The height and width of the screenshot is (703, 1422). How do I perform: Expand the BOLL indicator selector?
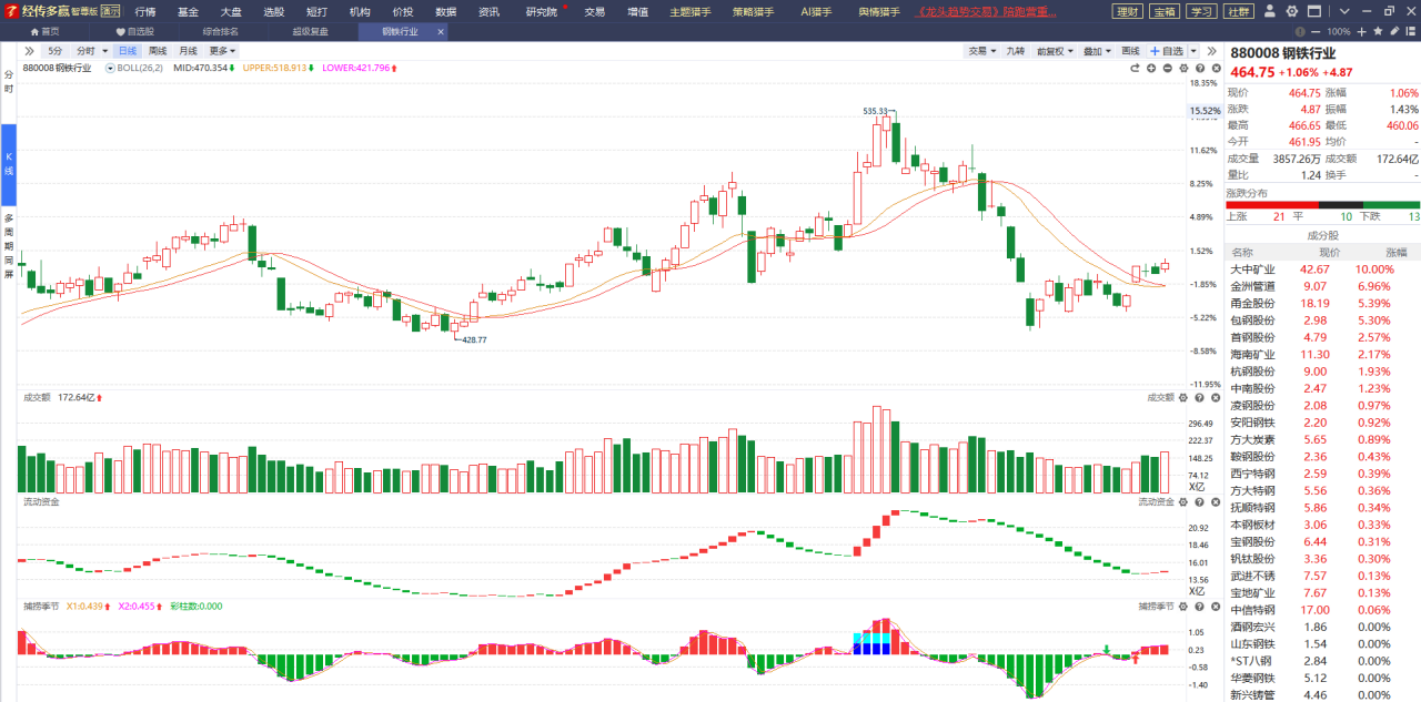pyautogui.click(x=110, y=68)
